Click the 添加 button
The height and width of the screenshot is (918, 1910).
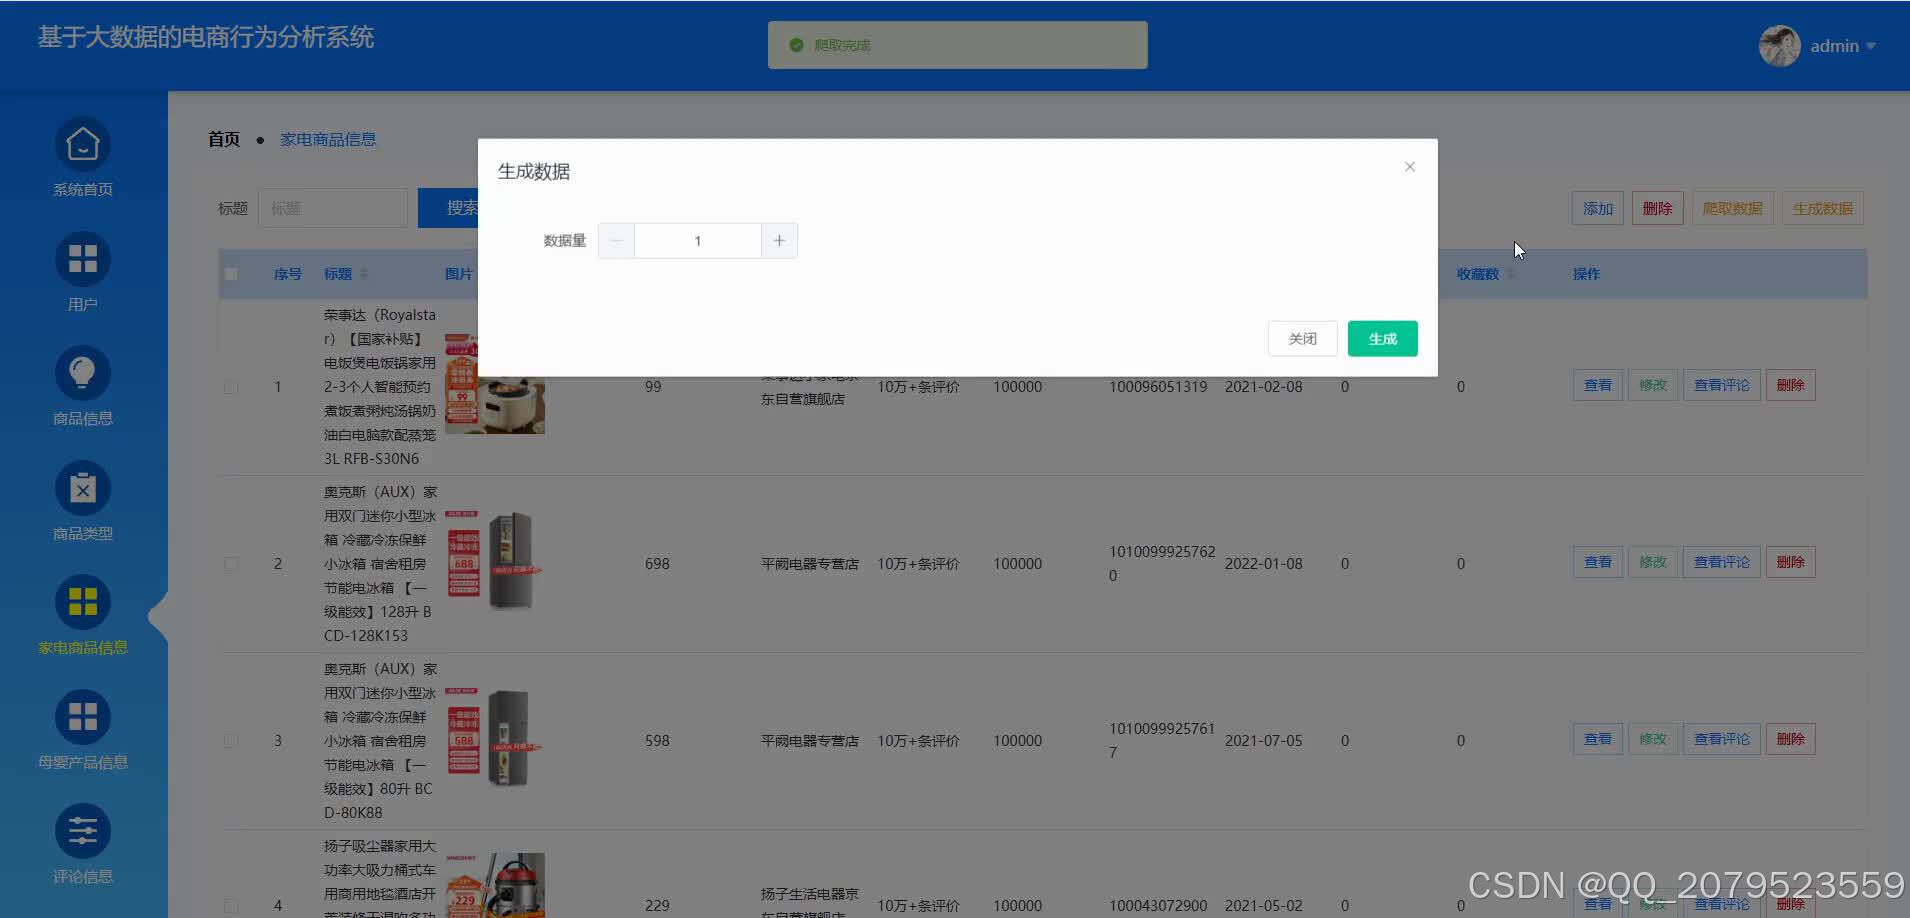point(1598,208)
